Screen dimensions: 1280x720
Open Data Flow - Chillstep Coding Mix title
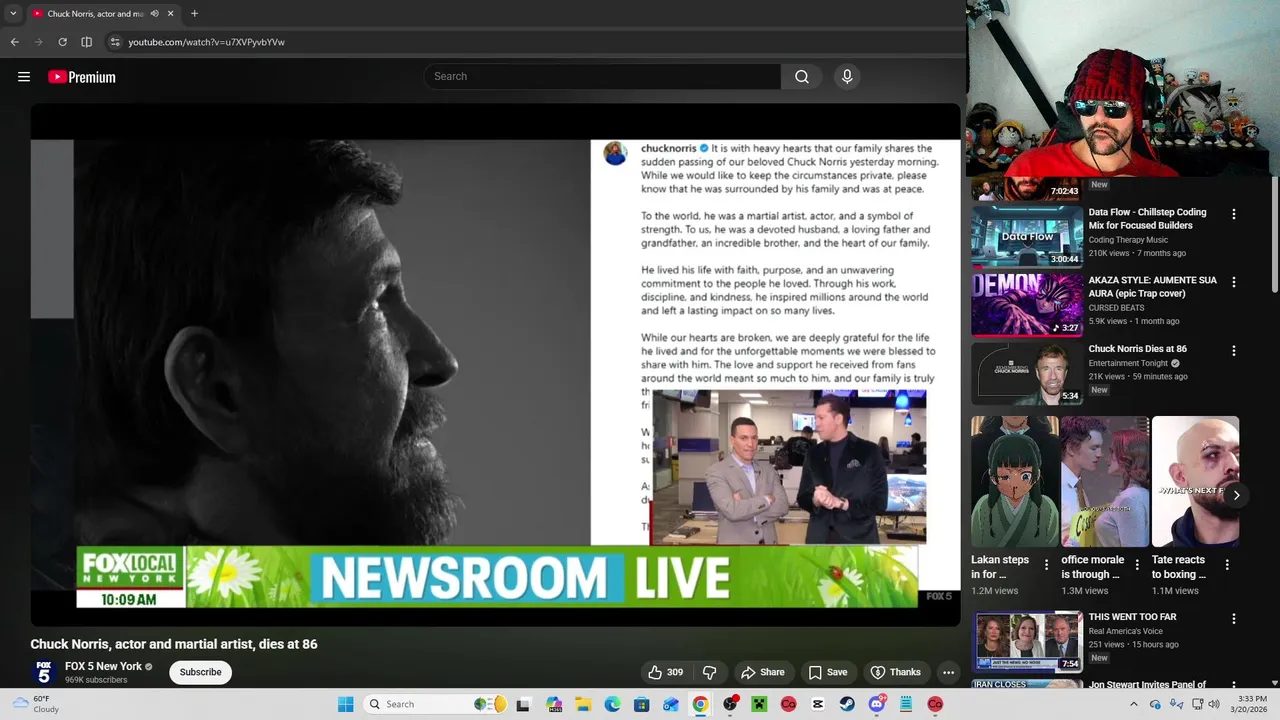point(1147,219)
